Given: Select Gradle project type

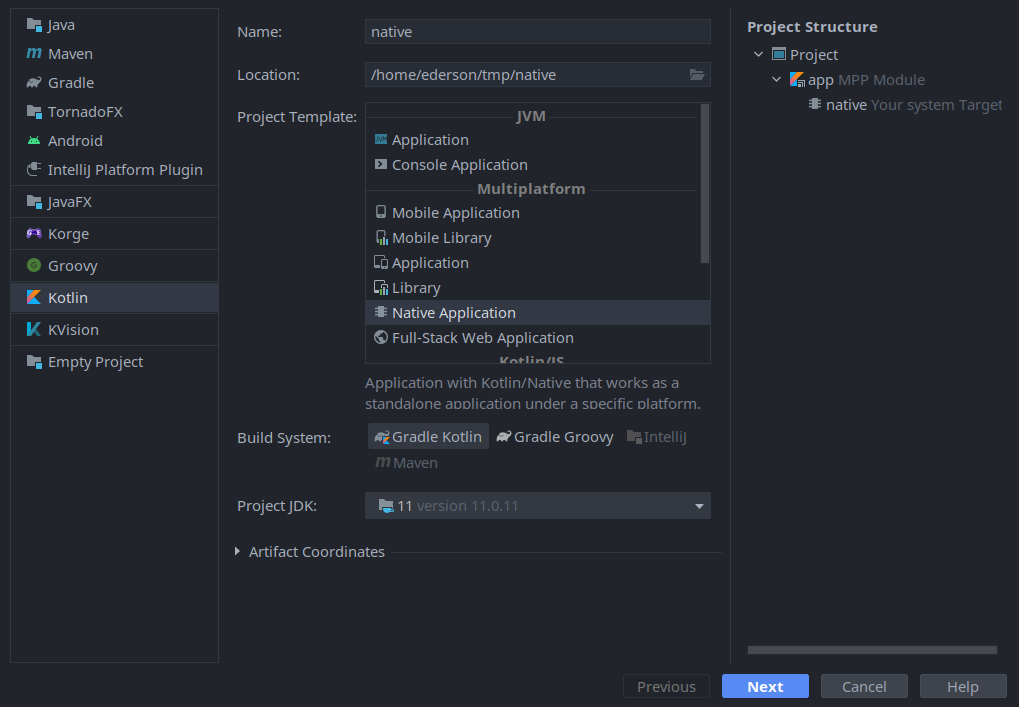Looking at the screenshot, I should (114, 83).
